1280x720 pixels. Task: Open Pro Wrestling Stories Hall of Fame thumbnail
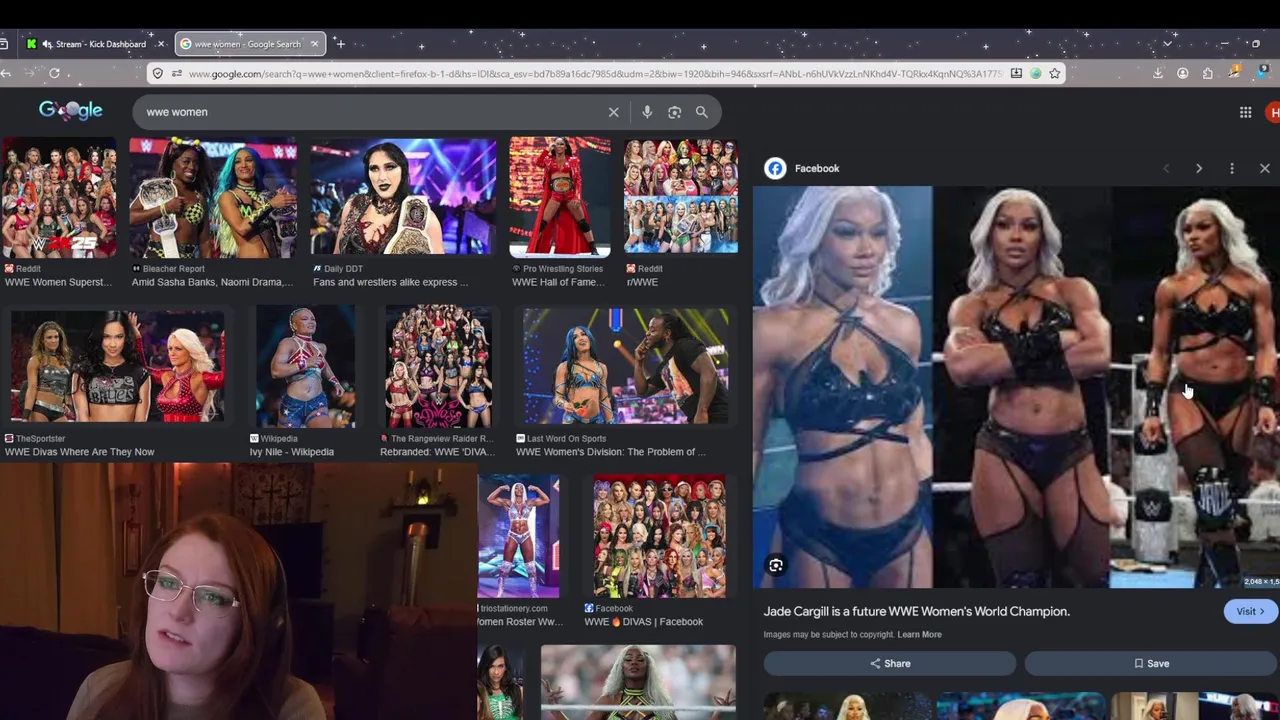560,198
